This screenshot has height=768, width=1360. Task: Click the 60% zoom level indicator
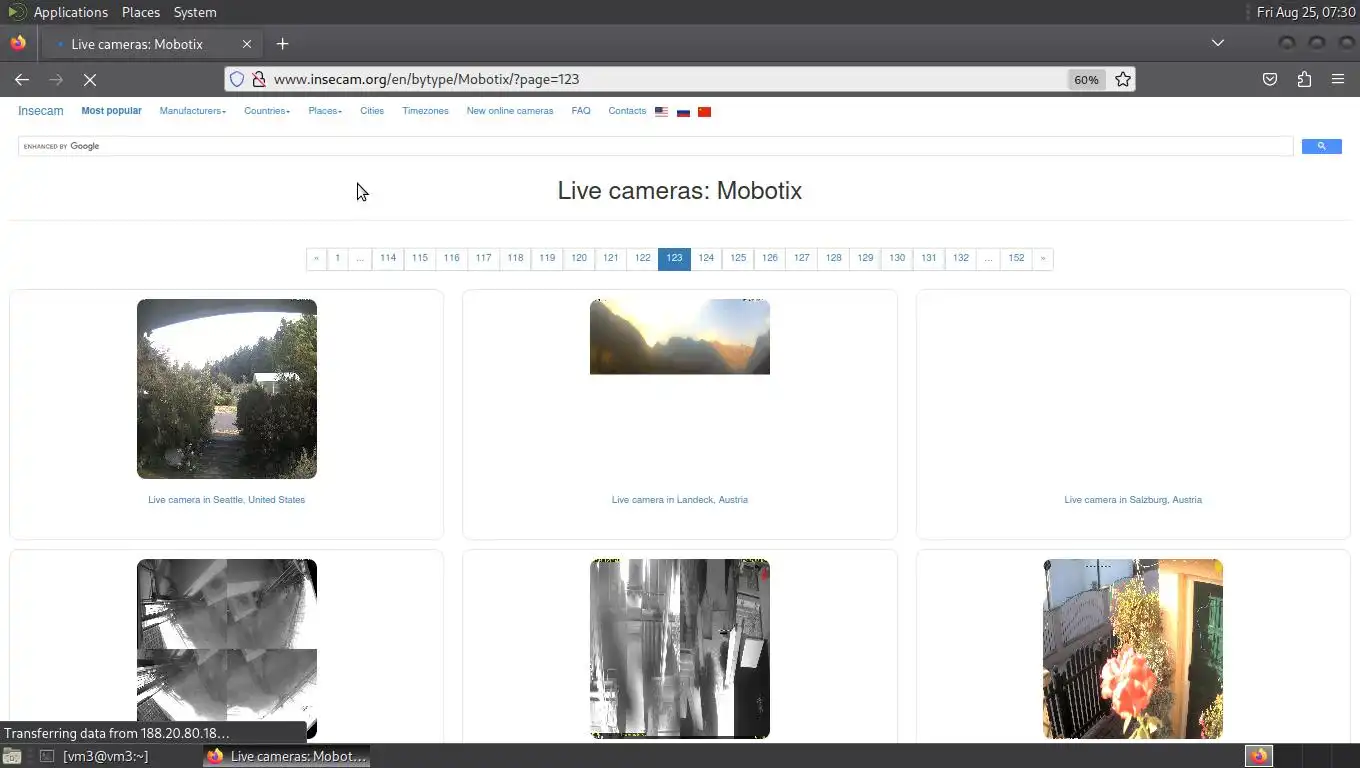(1086, 79)
